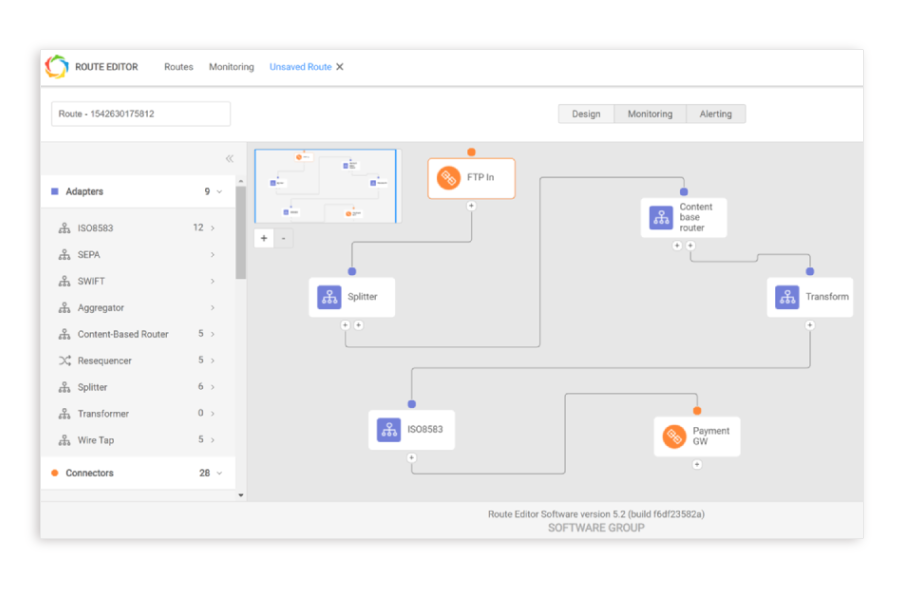
Task: Click the orange input dot above Payment GW
Action: click(x=697, y=411)
